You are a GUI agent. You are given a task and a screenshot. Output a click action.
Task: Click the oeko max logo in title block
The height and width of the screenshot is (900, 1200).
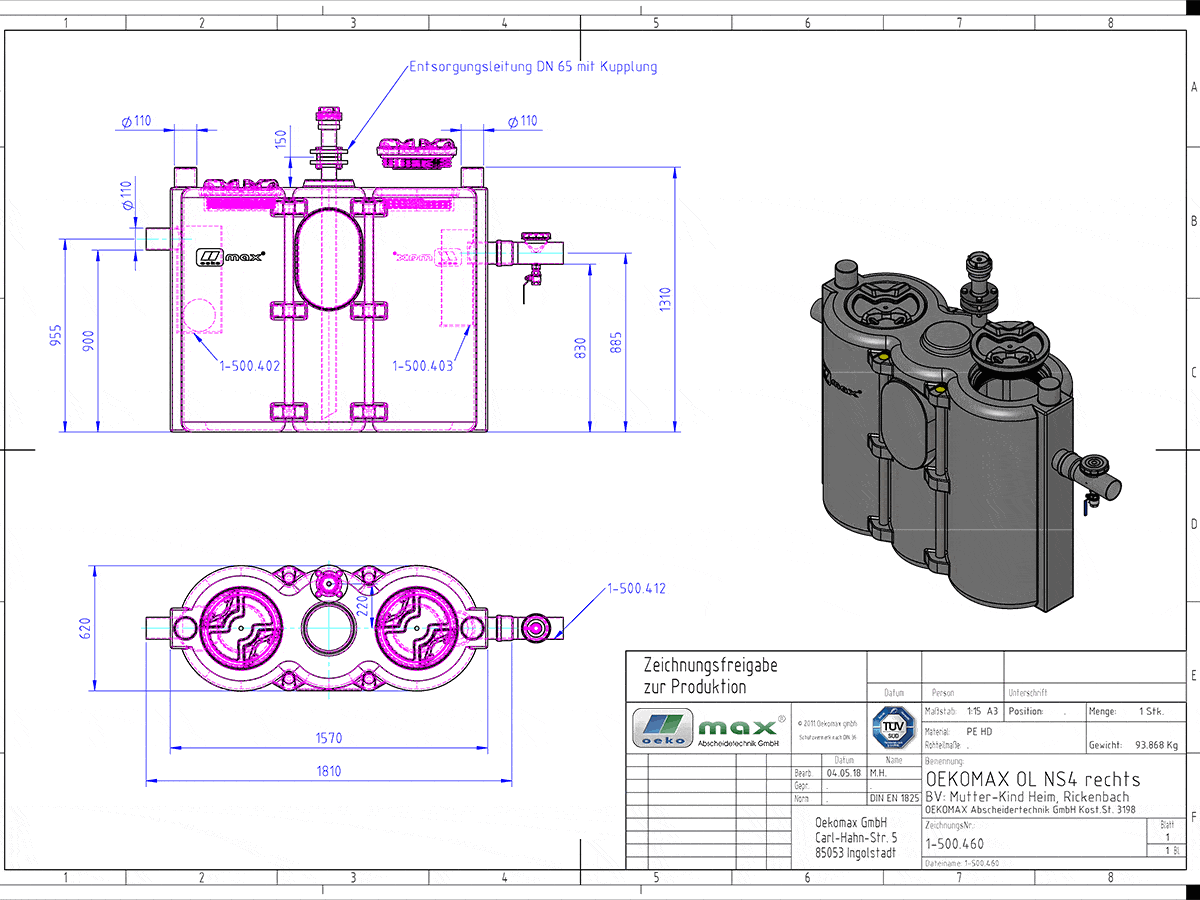tap(709, 729)
